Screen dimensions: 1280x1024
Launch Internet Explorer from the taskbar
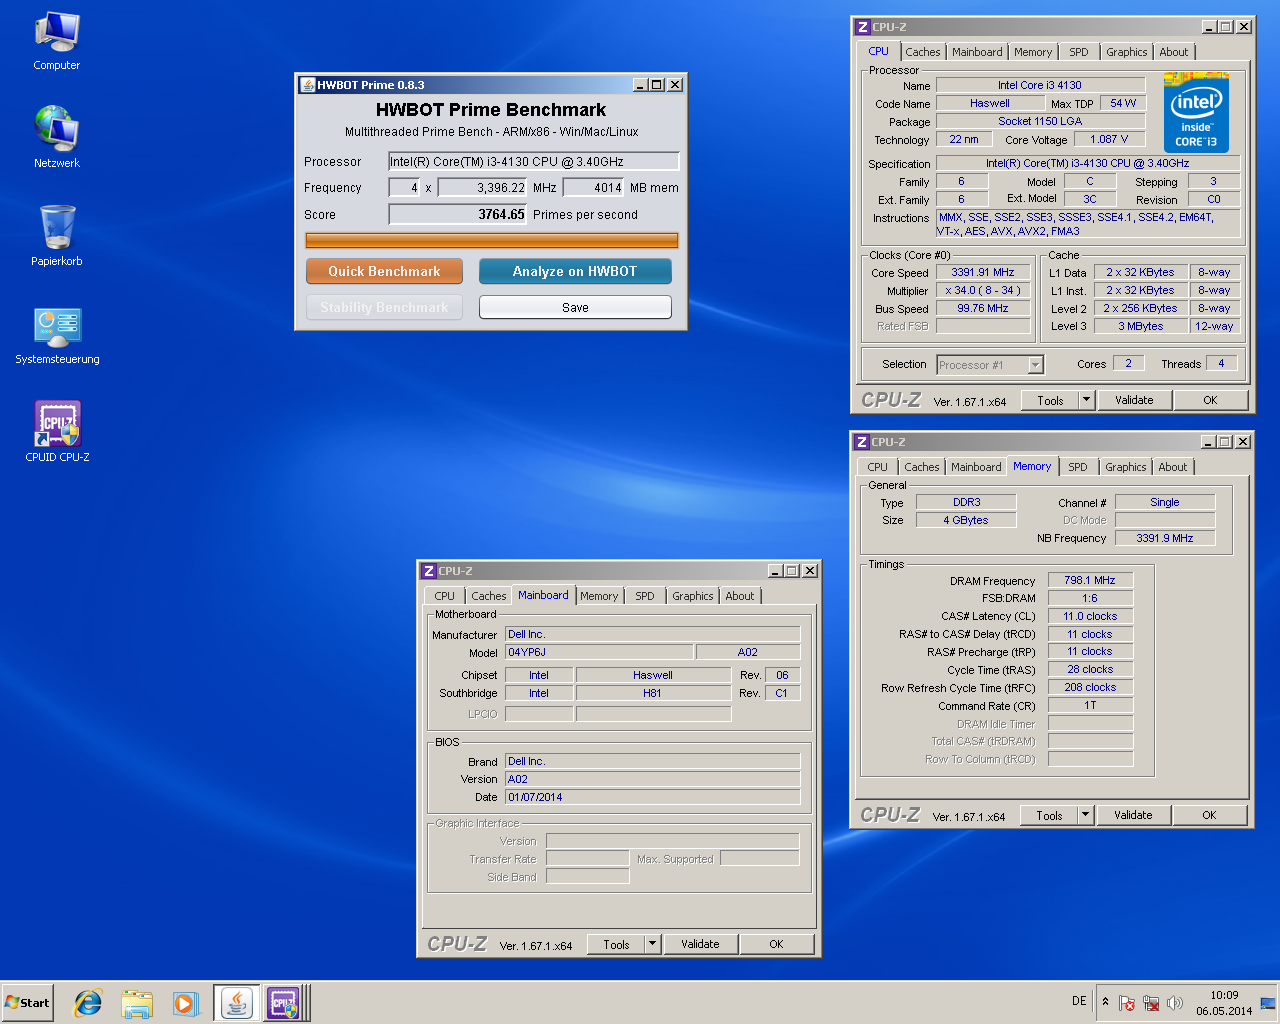point(88,1003)
